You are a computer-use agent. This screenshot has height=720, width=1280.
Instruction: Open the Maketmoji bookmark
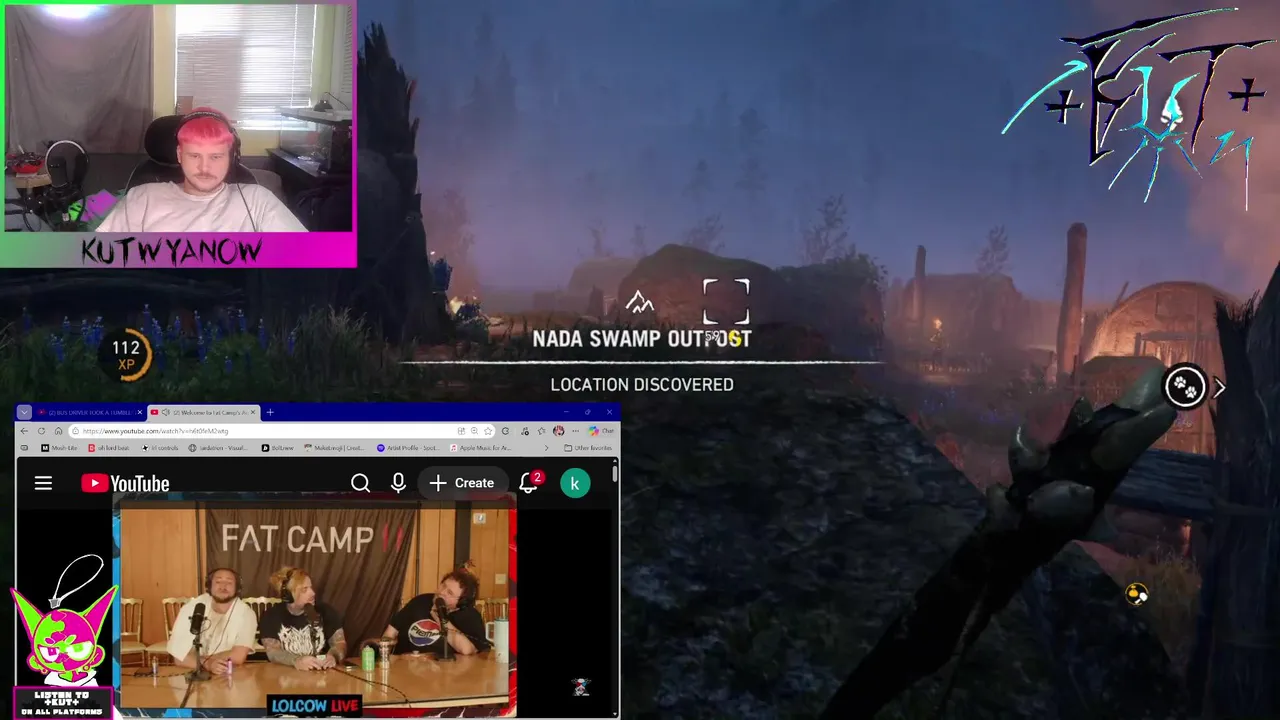click(x=334, y=448)
